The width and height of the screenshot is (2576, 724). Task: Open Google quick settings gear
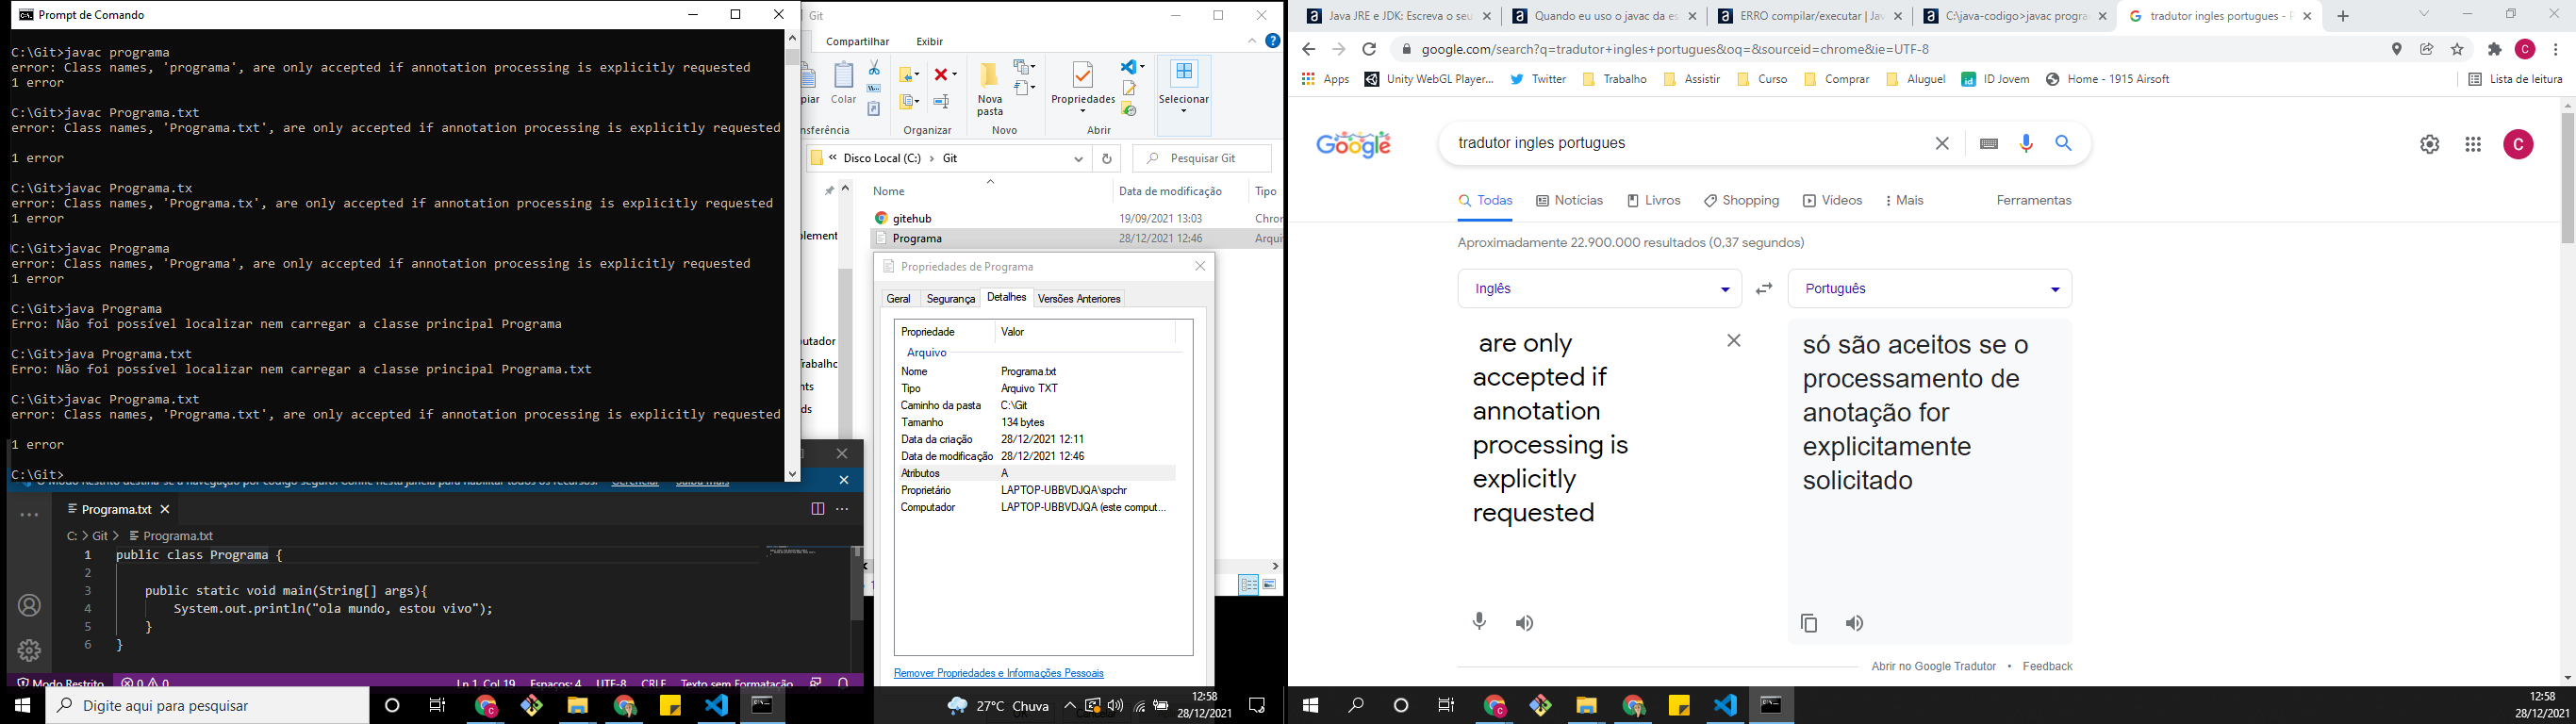tap(2429, 144)
